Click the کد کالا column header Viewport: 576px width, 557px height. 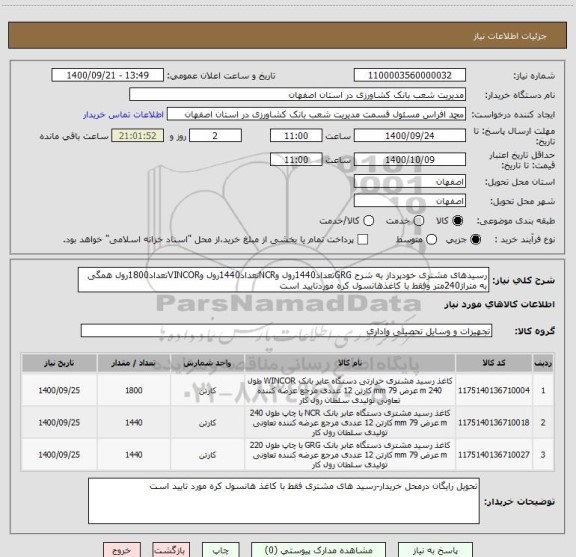pyautogui.click(x=494, y=363)
